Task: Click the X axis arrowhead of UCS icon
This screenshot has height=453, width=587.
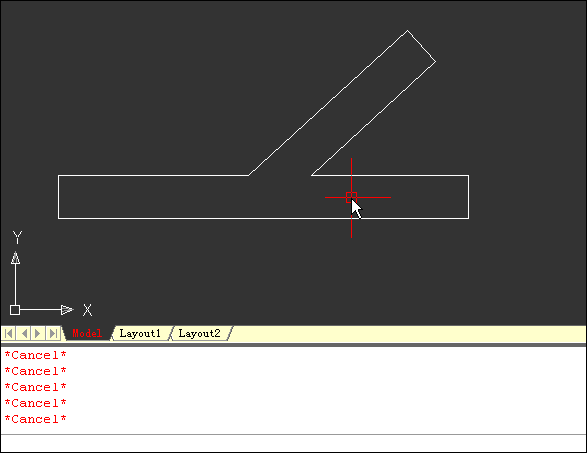Action: click(67, 310)
